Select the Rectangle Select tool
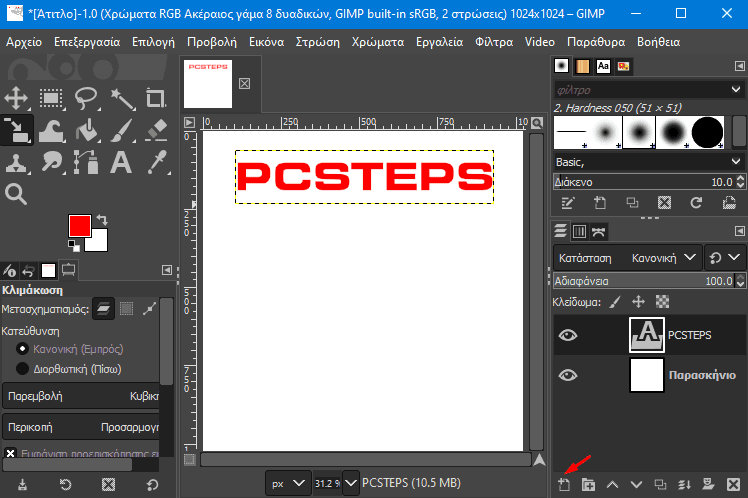The height and width of the screenshot is (498, 748). tap(51, 98)
